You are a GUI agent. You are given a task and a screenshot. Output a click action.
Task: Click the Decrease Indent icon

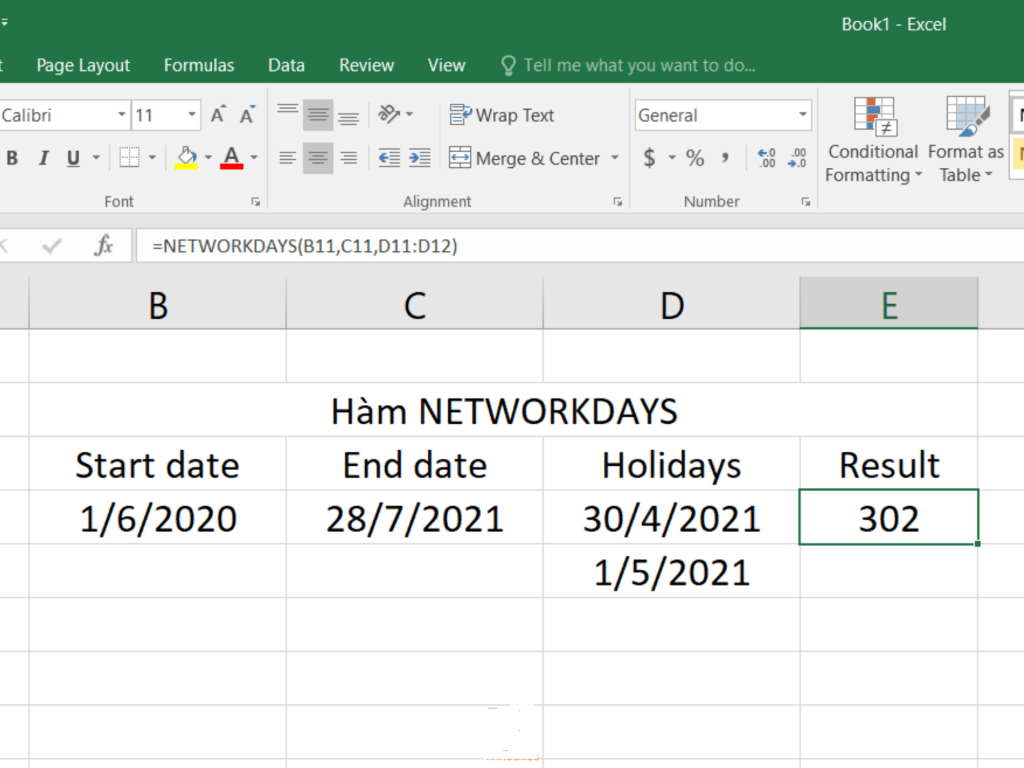click(x=389, y=158)
